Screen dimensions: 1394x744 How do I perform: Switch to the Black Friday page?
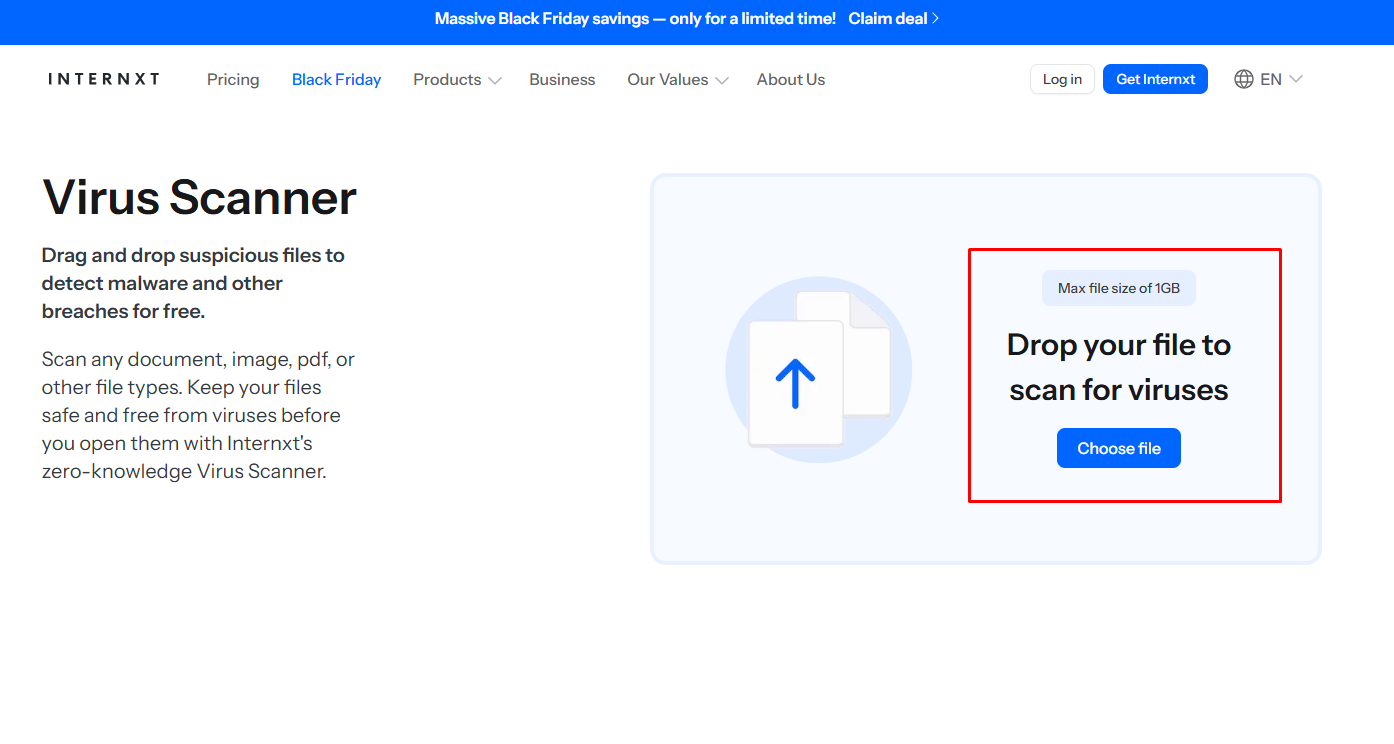[336, 79]
